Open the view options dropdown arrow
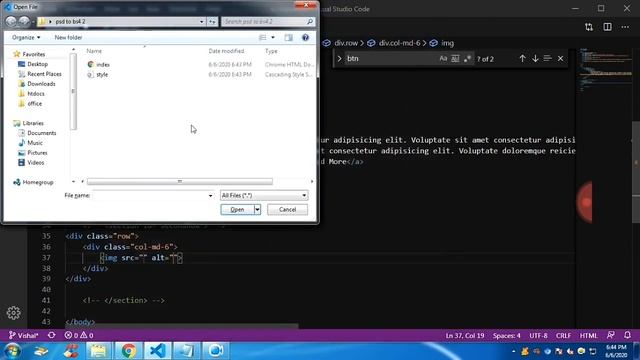This screenshot has width=640, height=360. [273, 38]
